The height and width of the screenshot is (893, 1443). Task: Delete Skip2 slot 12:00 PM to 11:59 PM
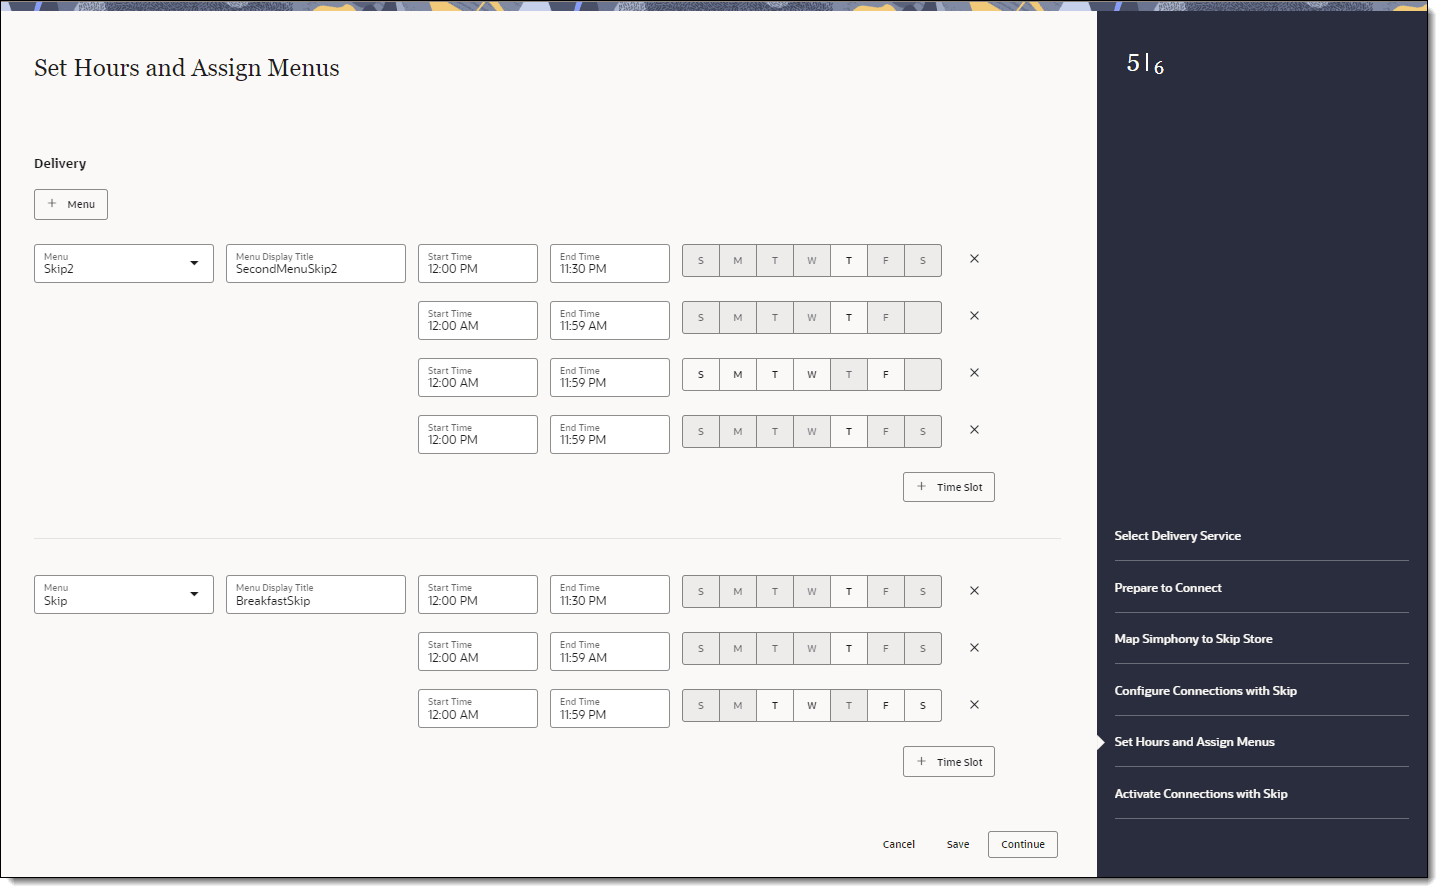974,430
